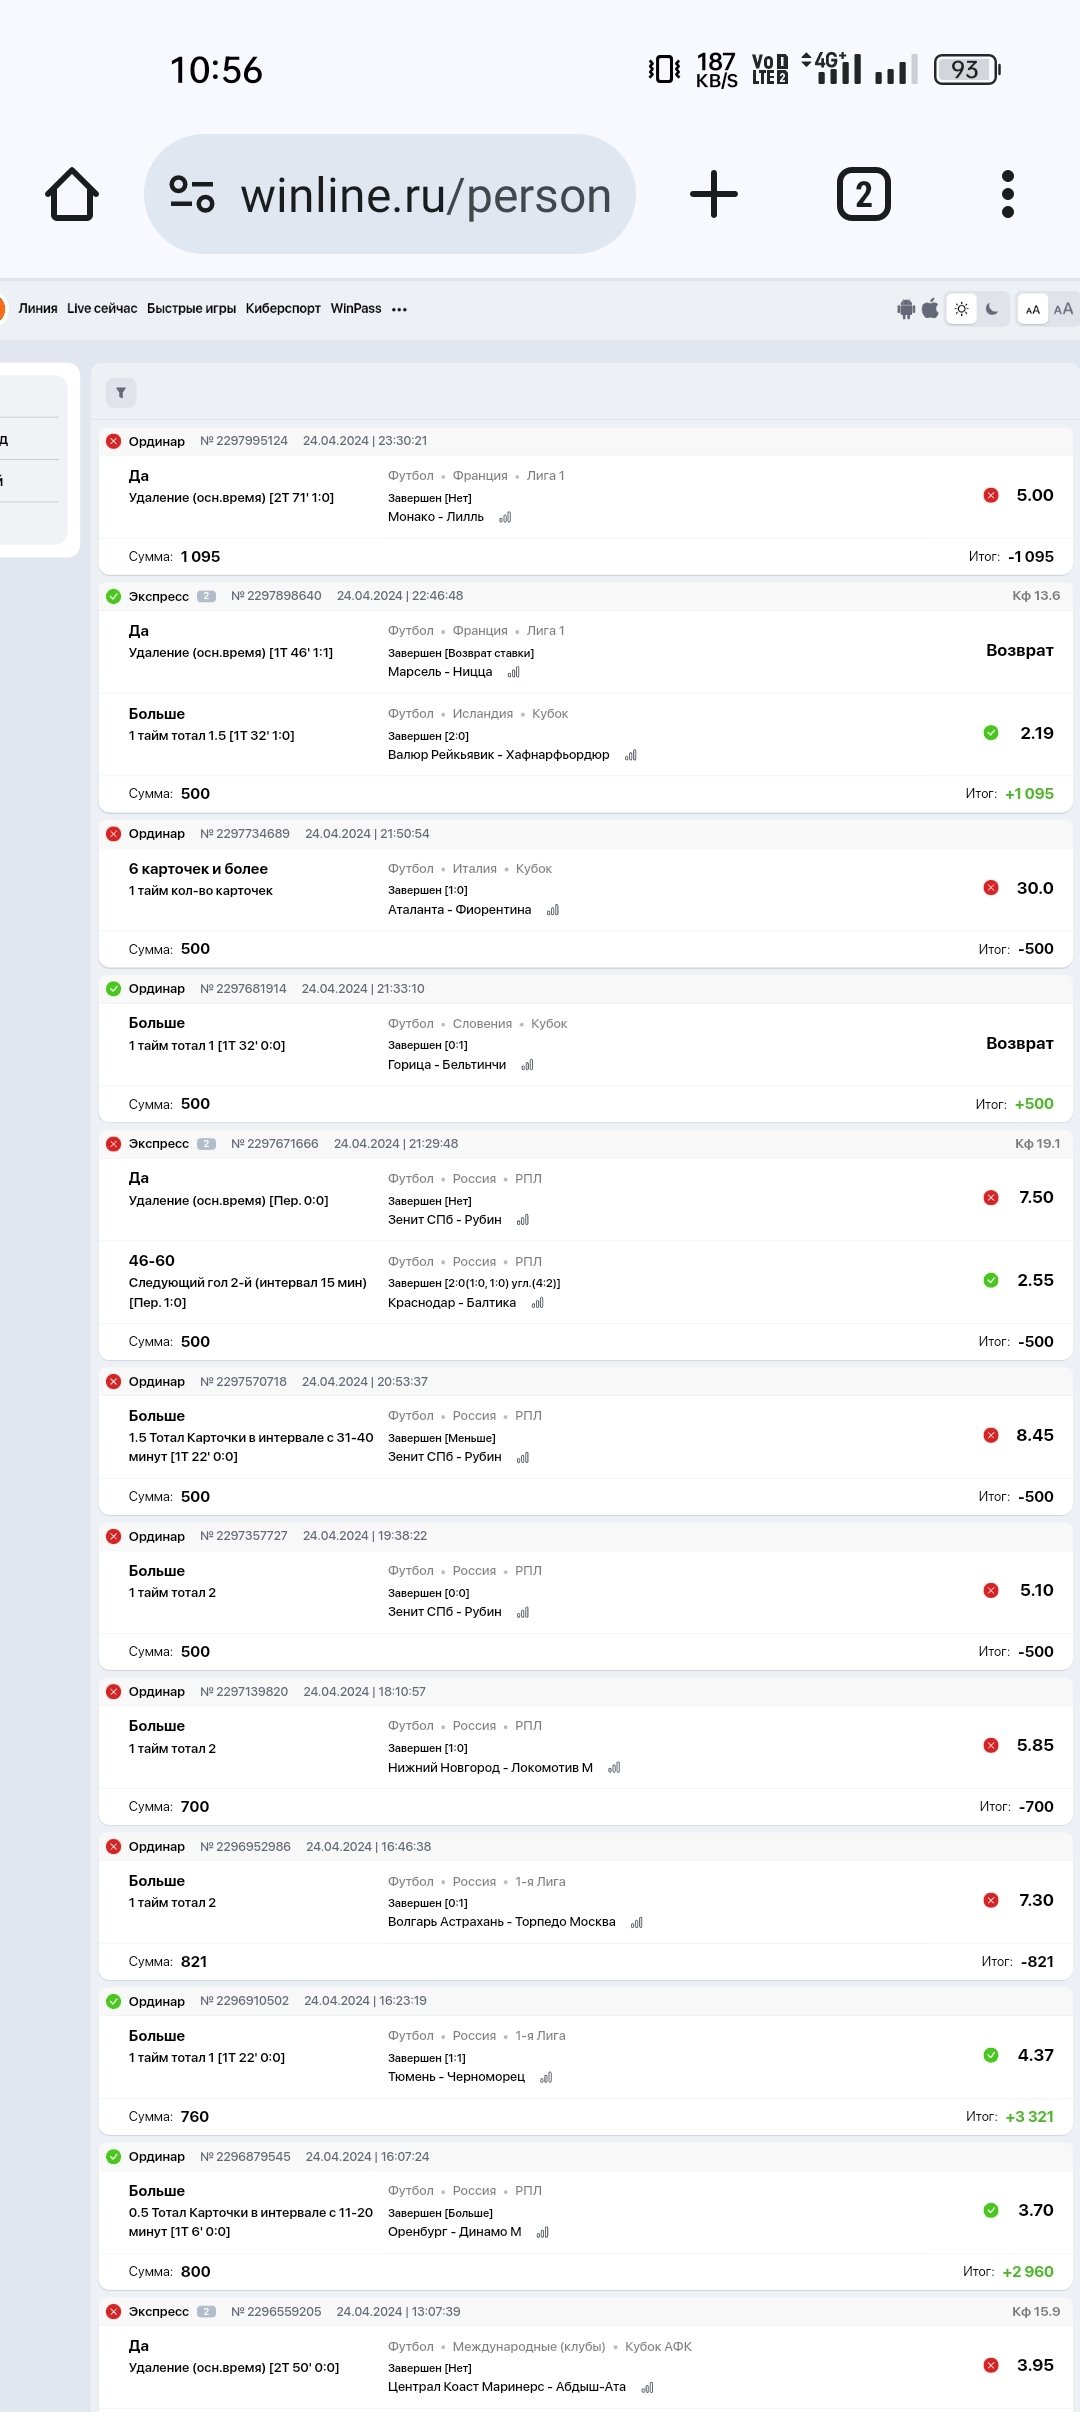Open the browser three-dot menu
Viewport: 1080px width, 2412px height.
click(x=1007, y=194)
